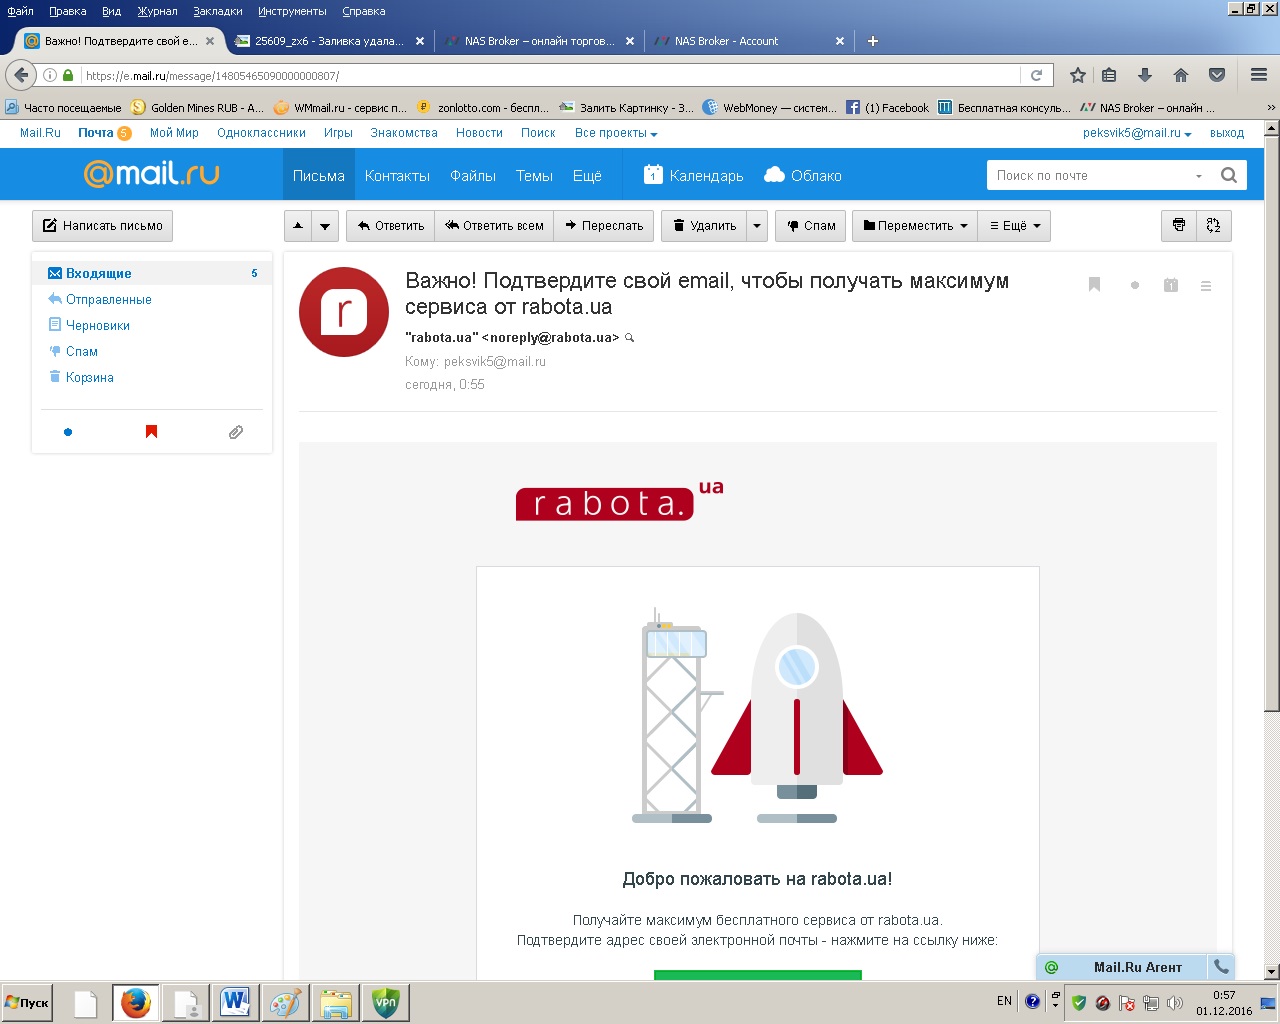
Task: Click Ответить to reply
Action: (x=391, y=225)
